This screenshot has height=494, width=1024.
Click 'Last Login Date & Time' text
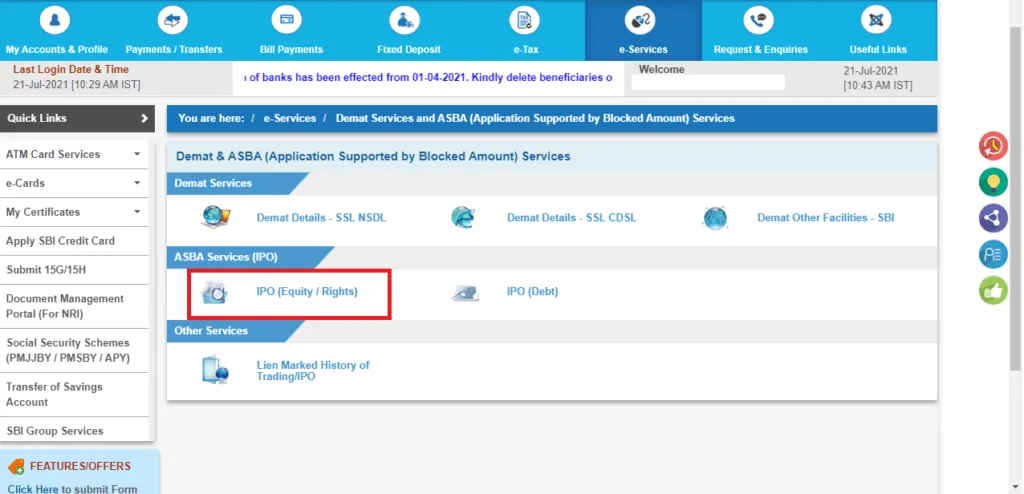coord(71,69)
